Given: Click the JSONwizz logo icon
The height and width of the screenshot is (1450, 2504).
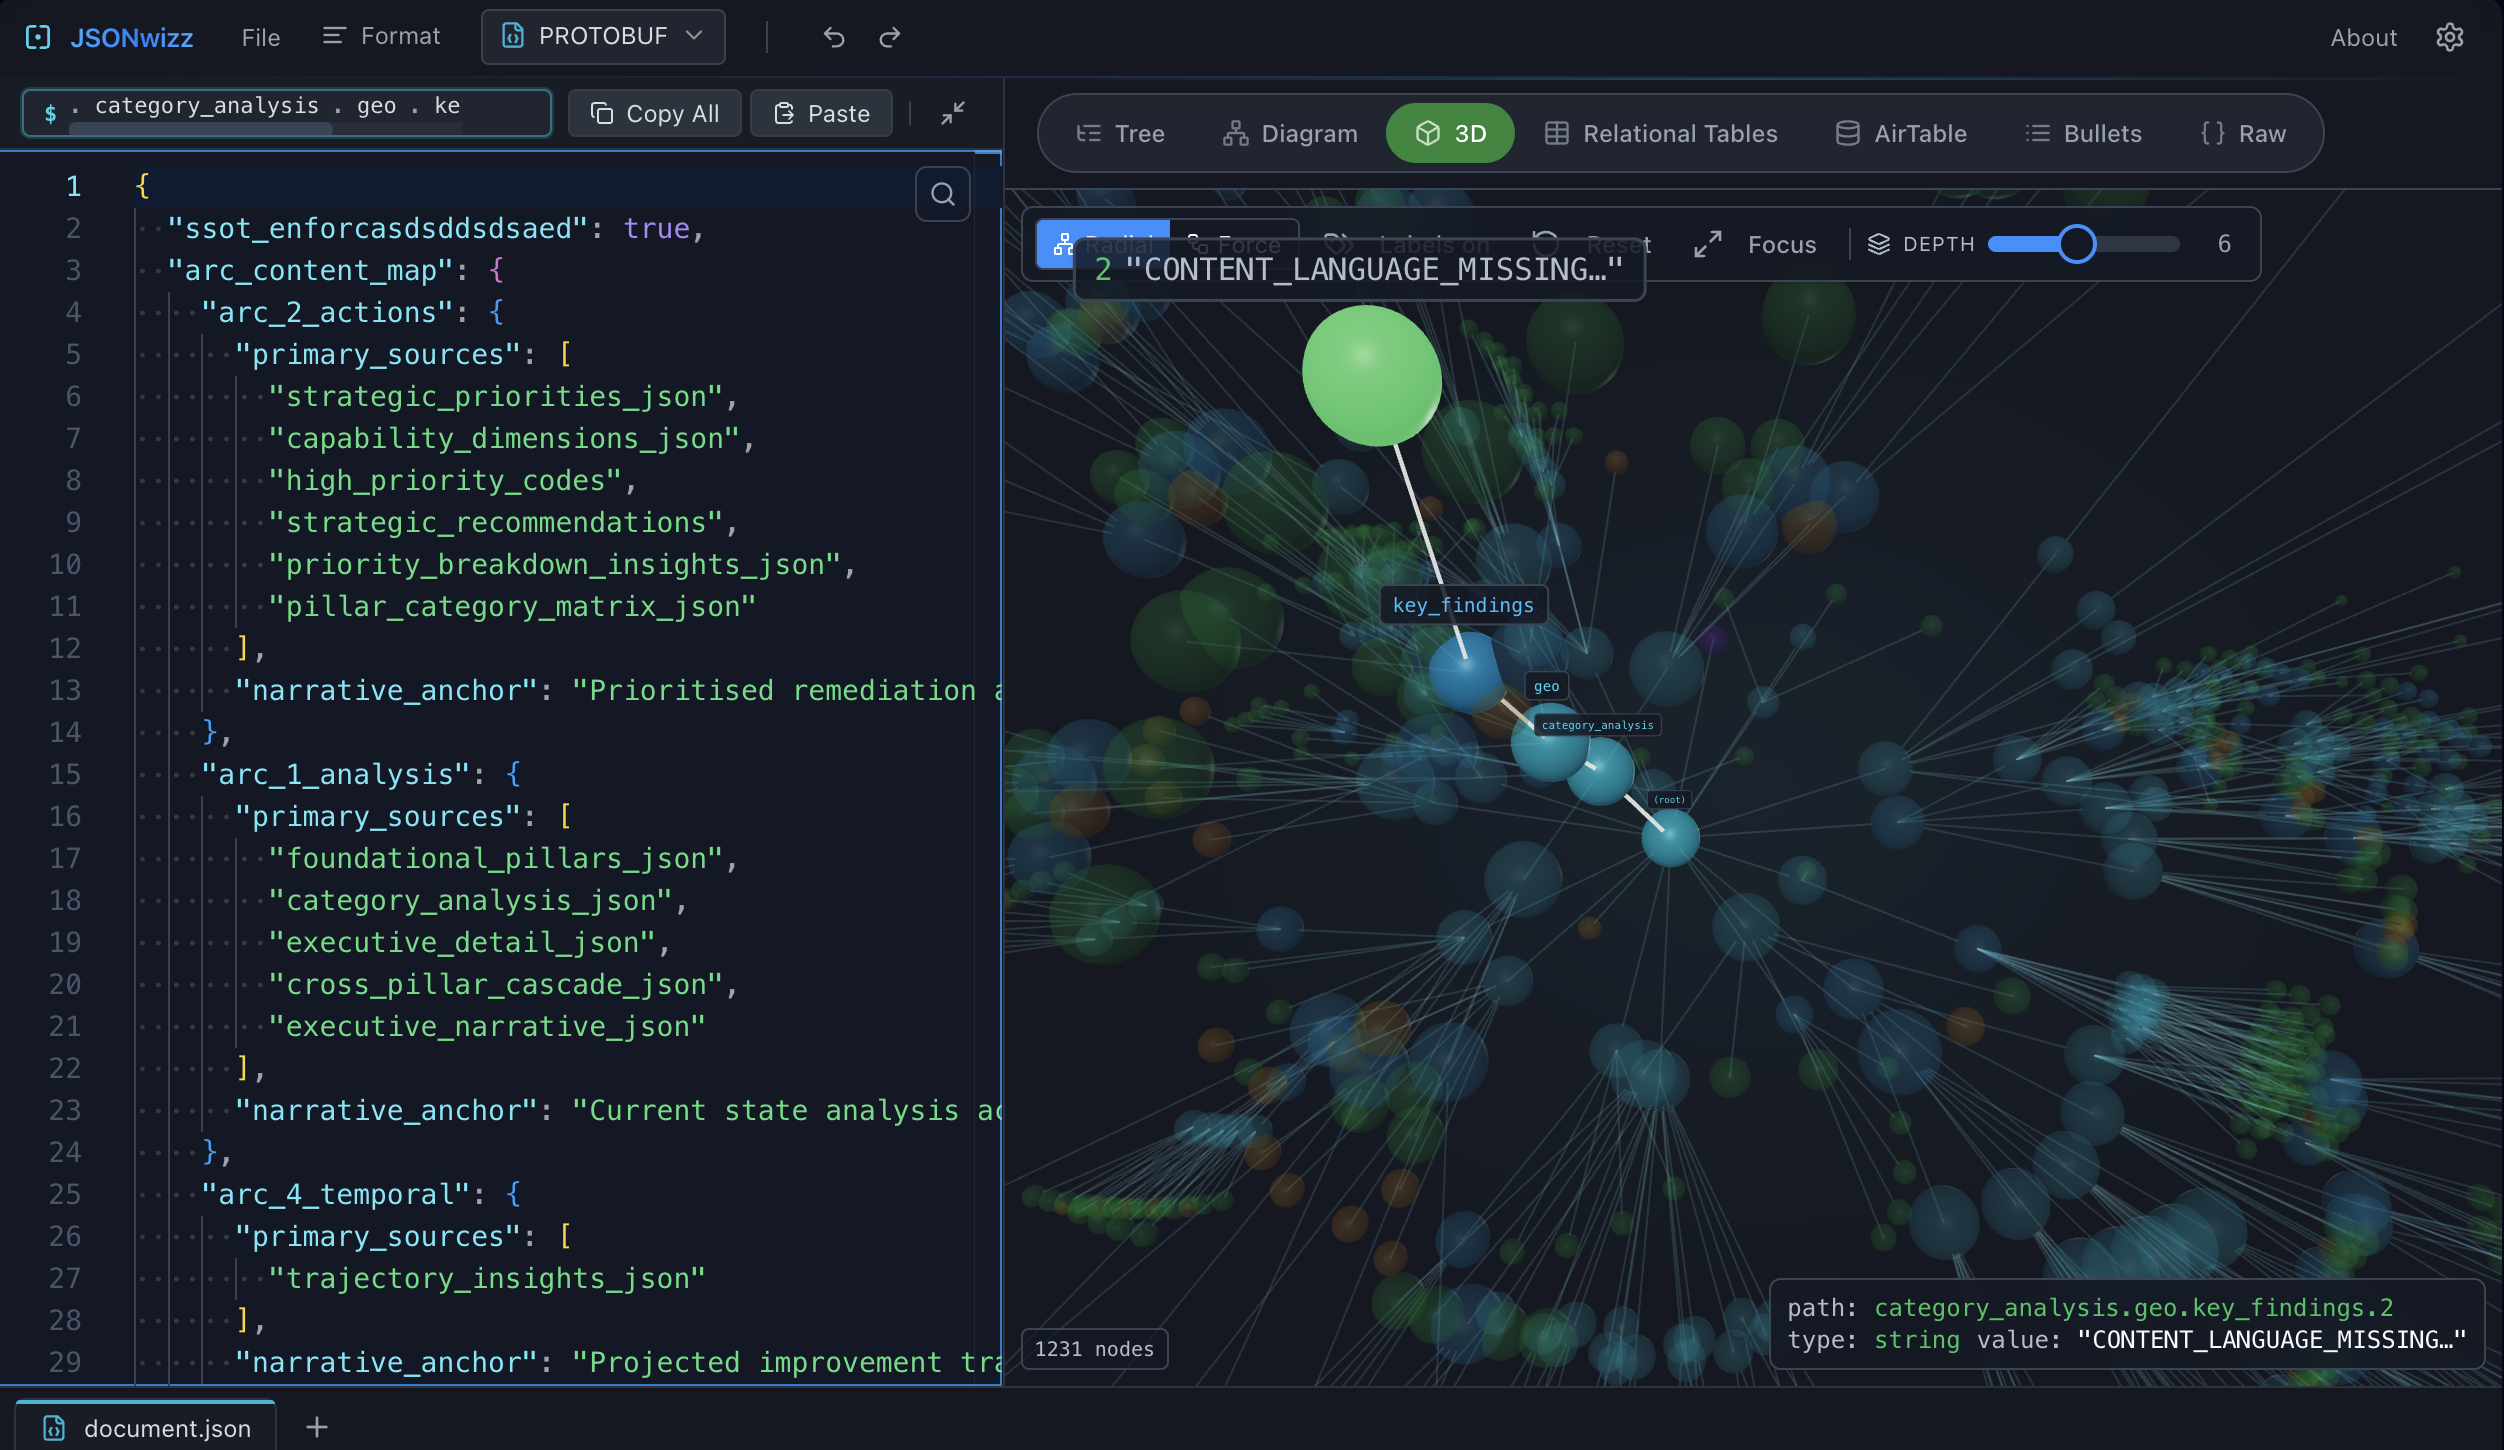Looking at the screenshot, I should point(38,38).
